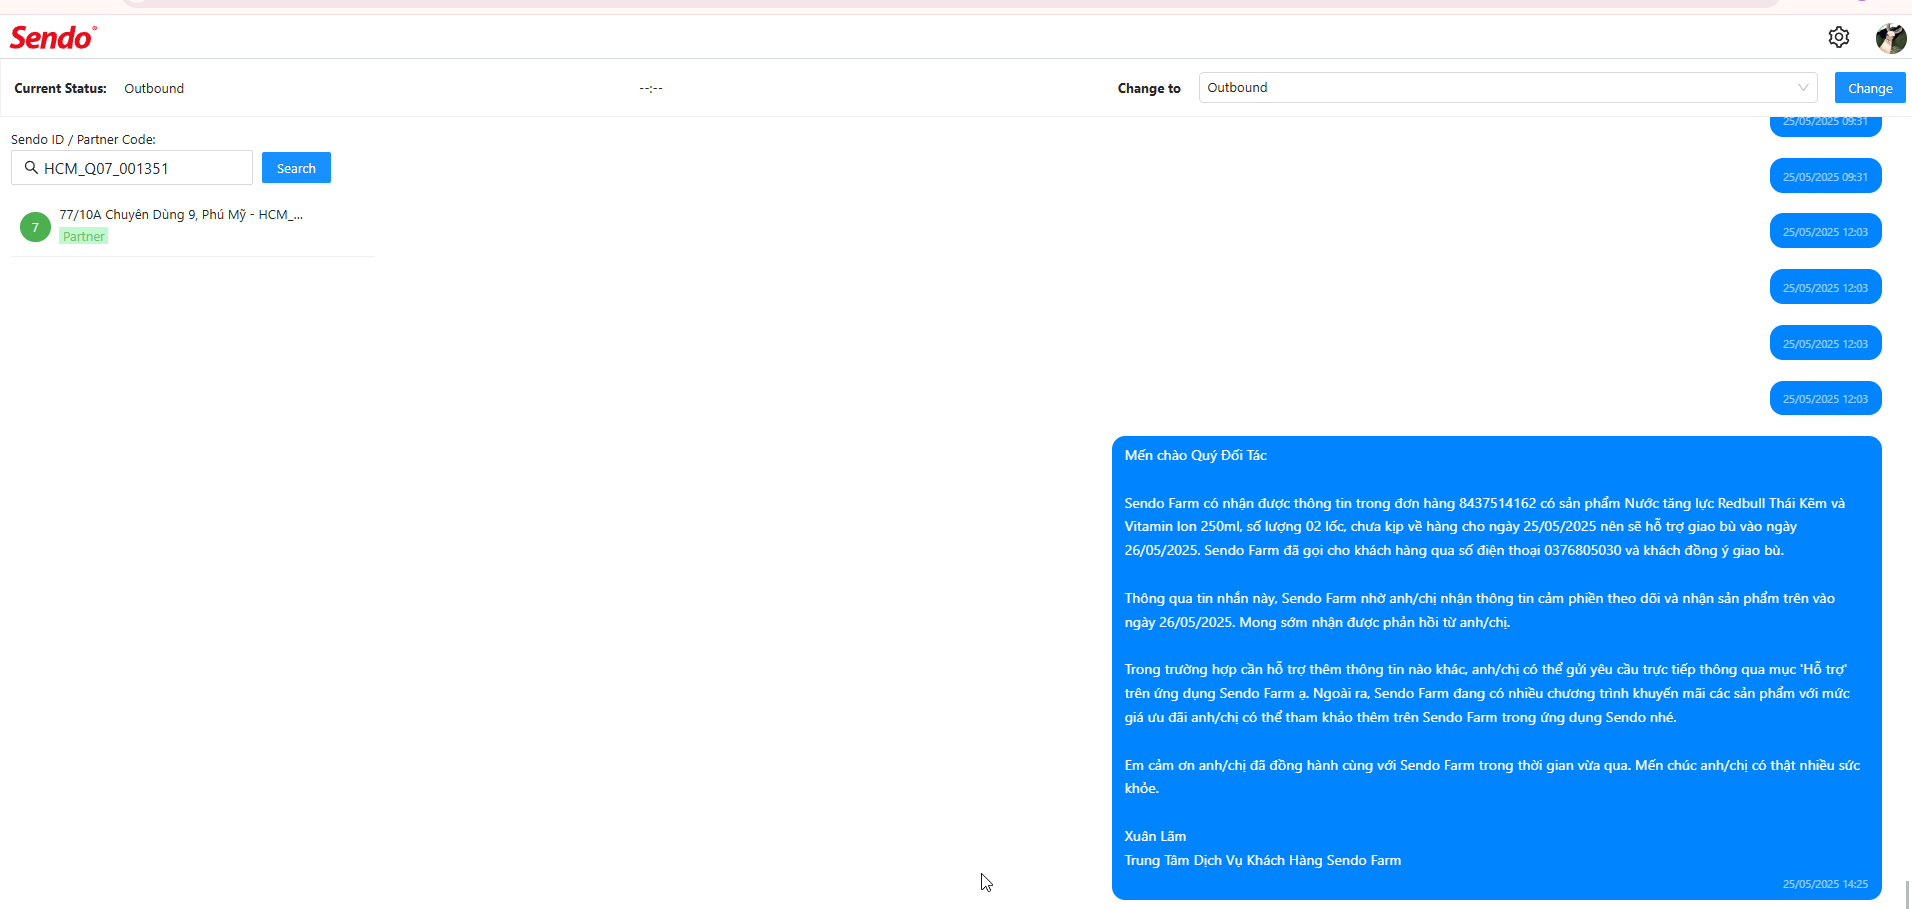The image size is (1912, 909).
Task: Open the user profile avatar
Action: tap(1890, 38)
